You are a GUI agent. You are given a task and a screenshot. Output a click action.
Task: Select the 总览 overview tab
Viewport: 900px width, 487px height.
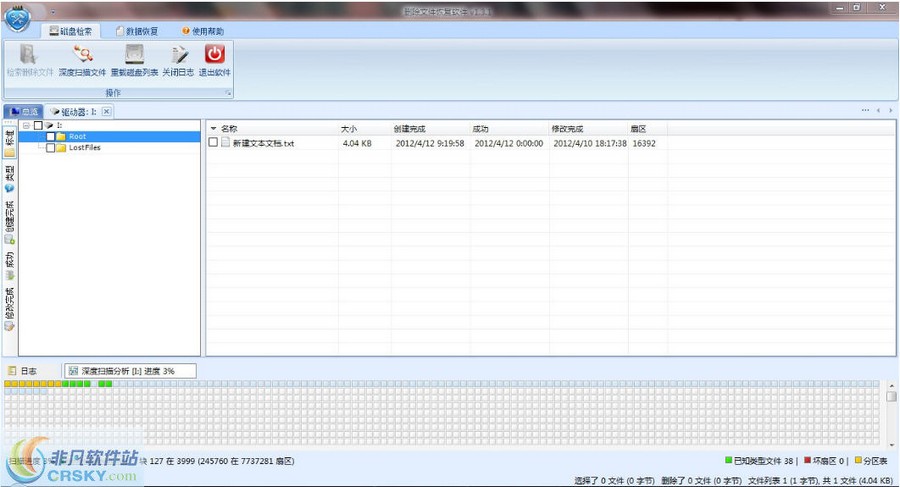[x=23, y=111]
